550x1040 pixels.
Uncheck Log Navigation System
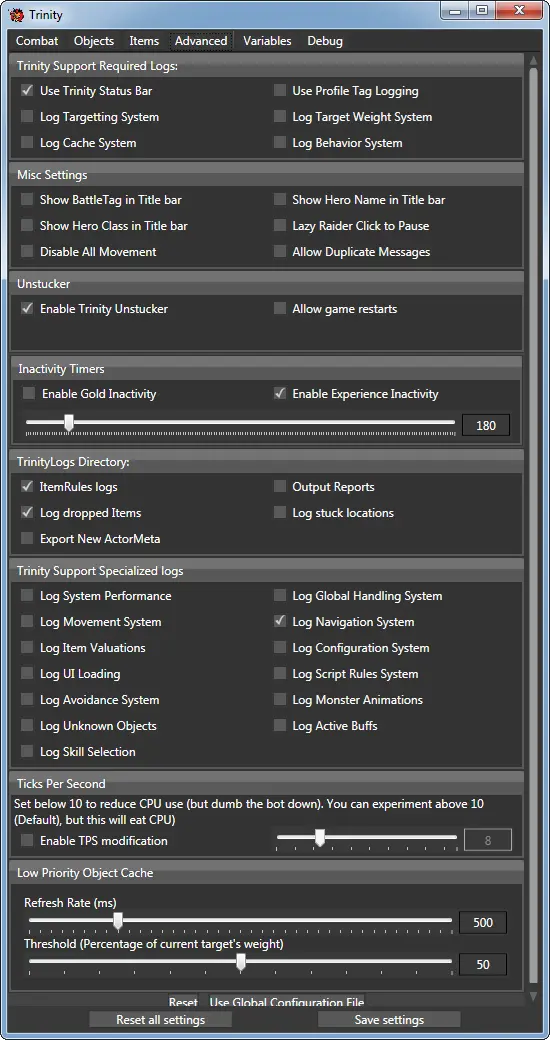(280, 621)
